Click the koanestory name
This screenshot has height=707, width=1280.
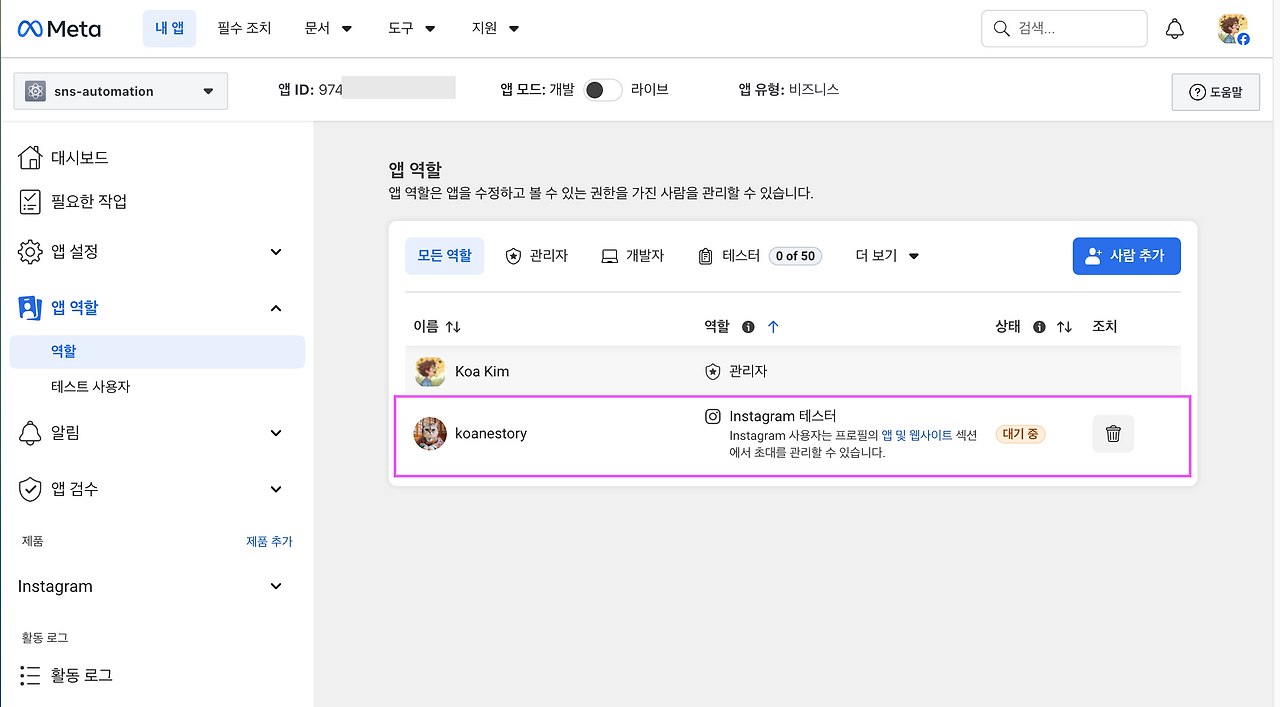491,433
